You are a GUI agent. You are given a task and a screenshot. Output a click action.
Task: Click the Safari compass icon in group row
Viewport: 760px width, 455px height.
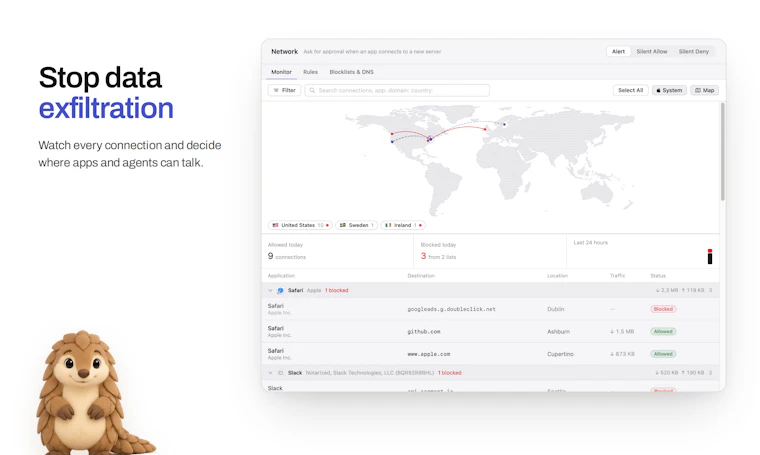pyautogui.click(x=280, y=291)
